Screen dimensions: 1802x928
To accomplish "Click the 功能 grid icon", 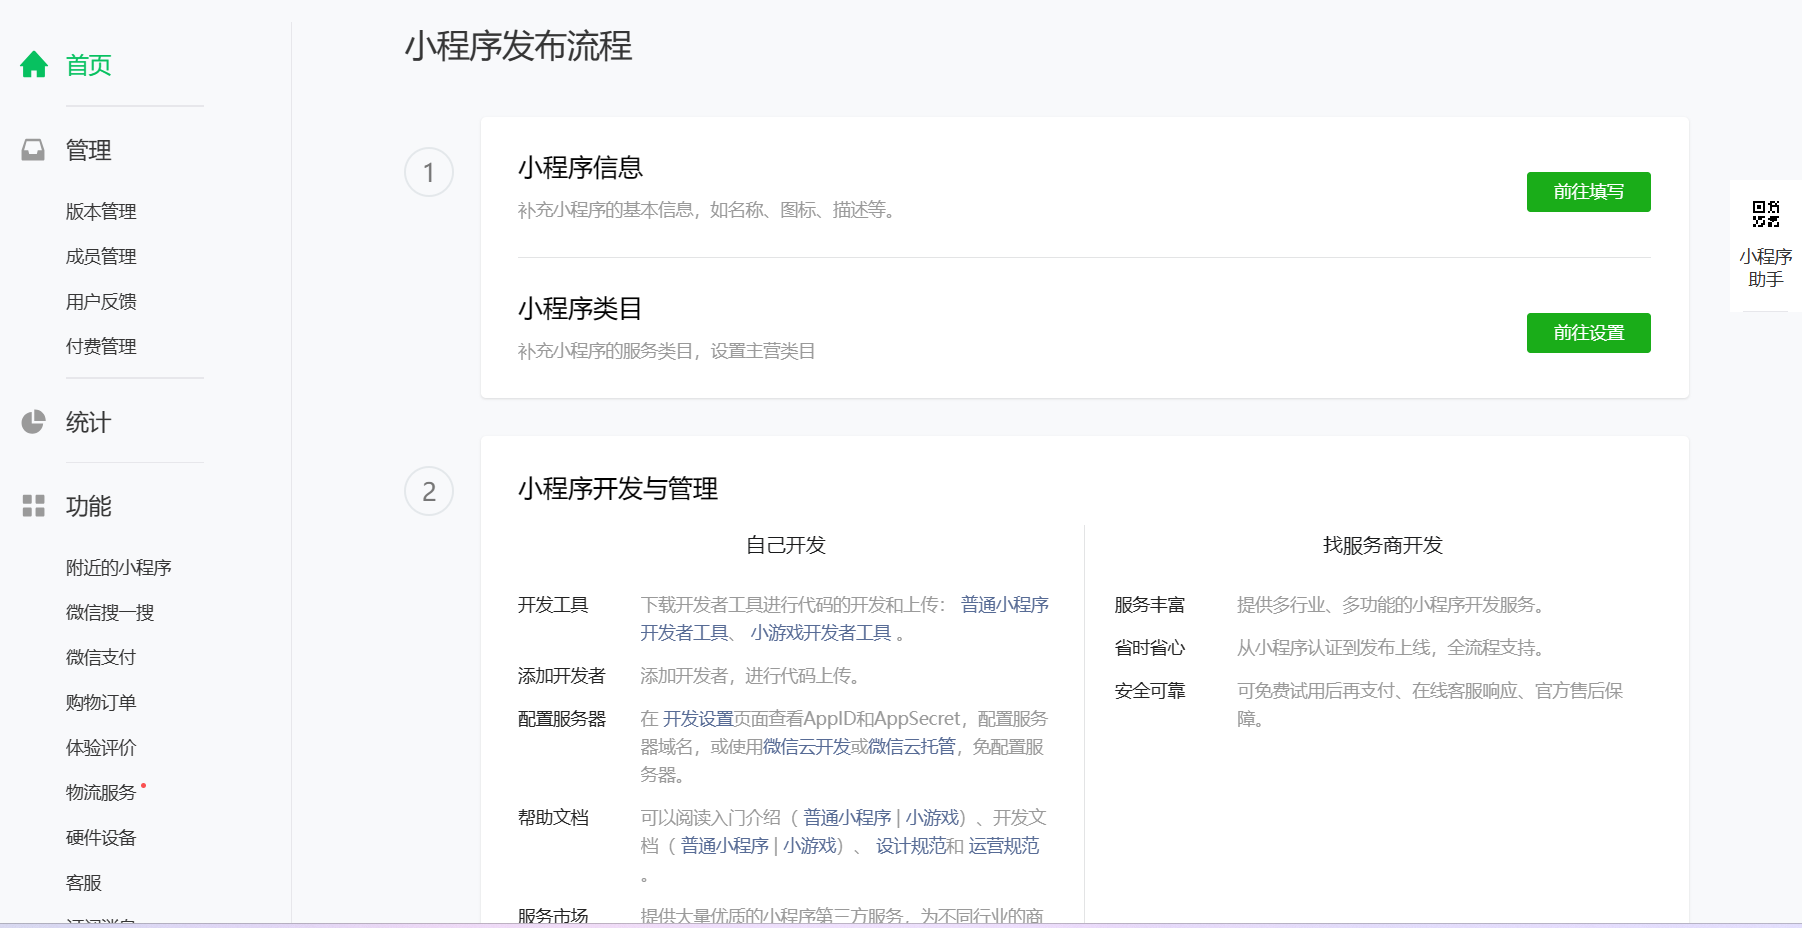I will click(x=34, y=506).
